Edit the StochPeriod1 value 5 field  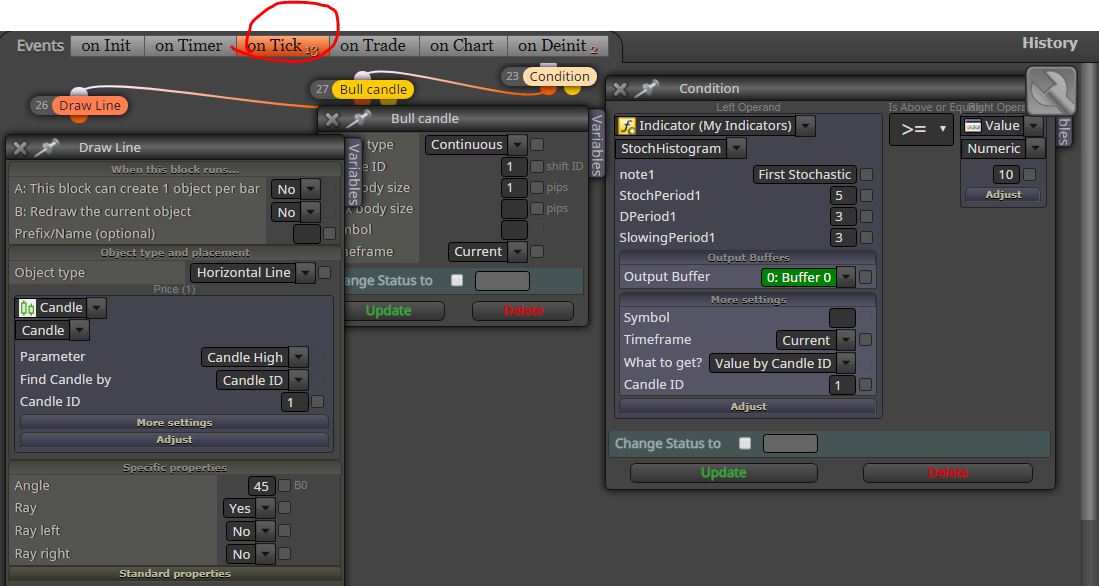[x=843, y=196]
